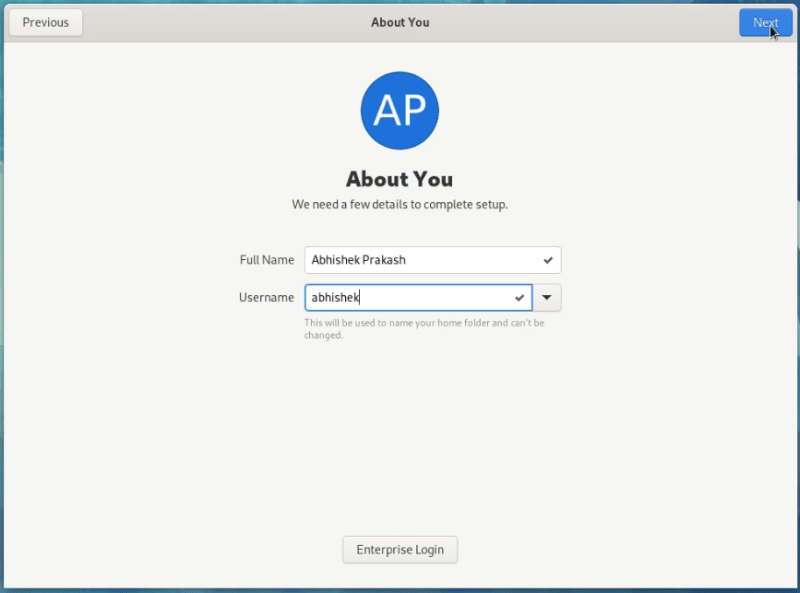The width and height of the screenshot is (800, 593).
Task: Click the AP avatar picture
Action: tap(400, 111)
